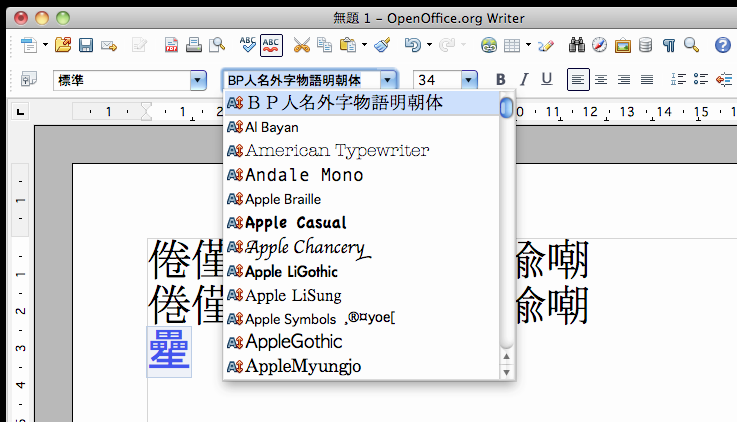Choose Apple Casual font
This screenshot has width=737, height=422.
coord(361,223)
